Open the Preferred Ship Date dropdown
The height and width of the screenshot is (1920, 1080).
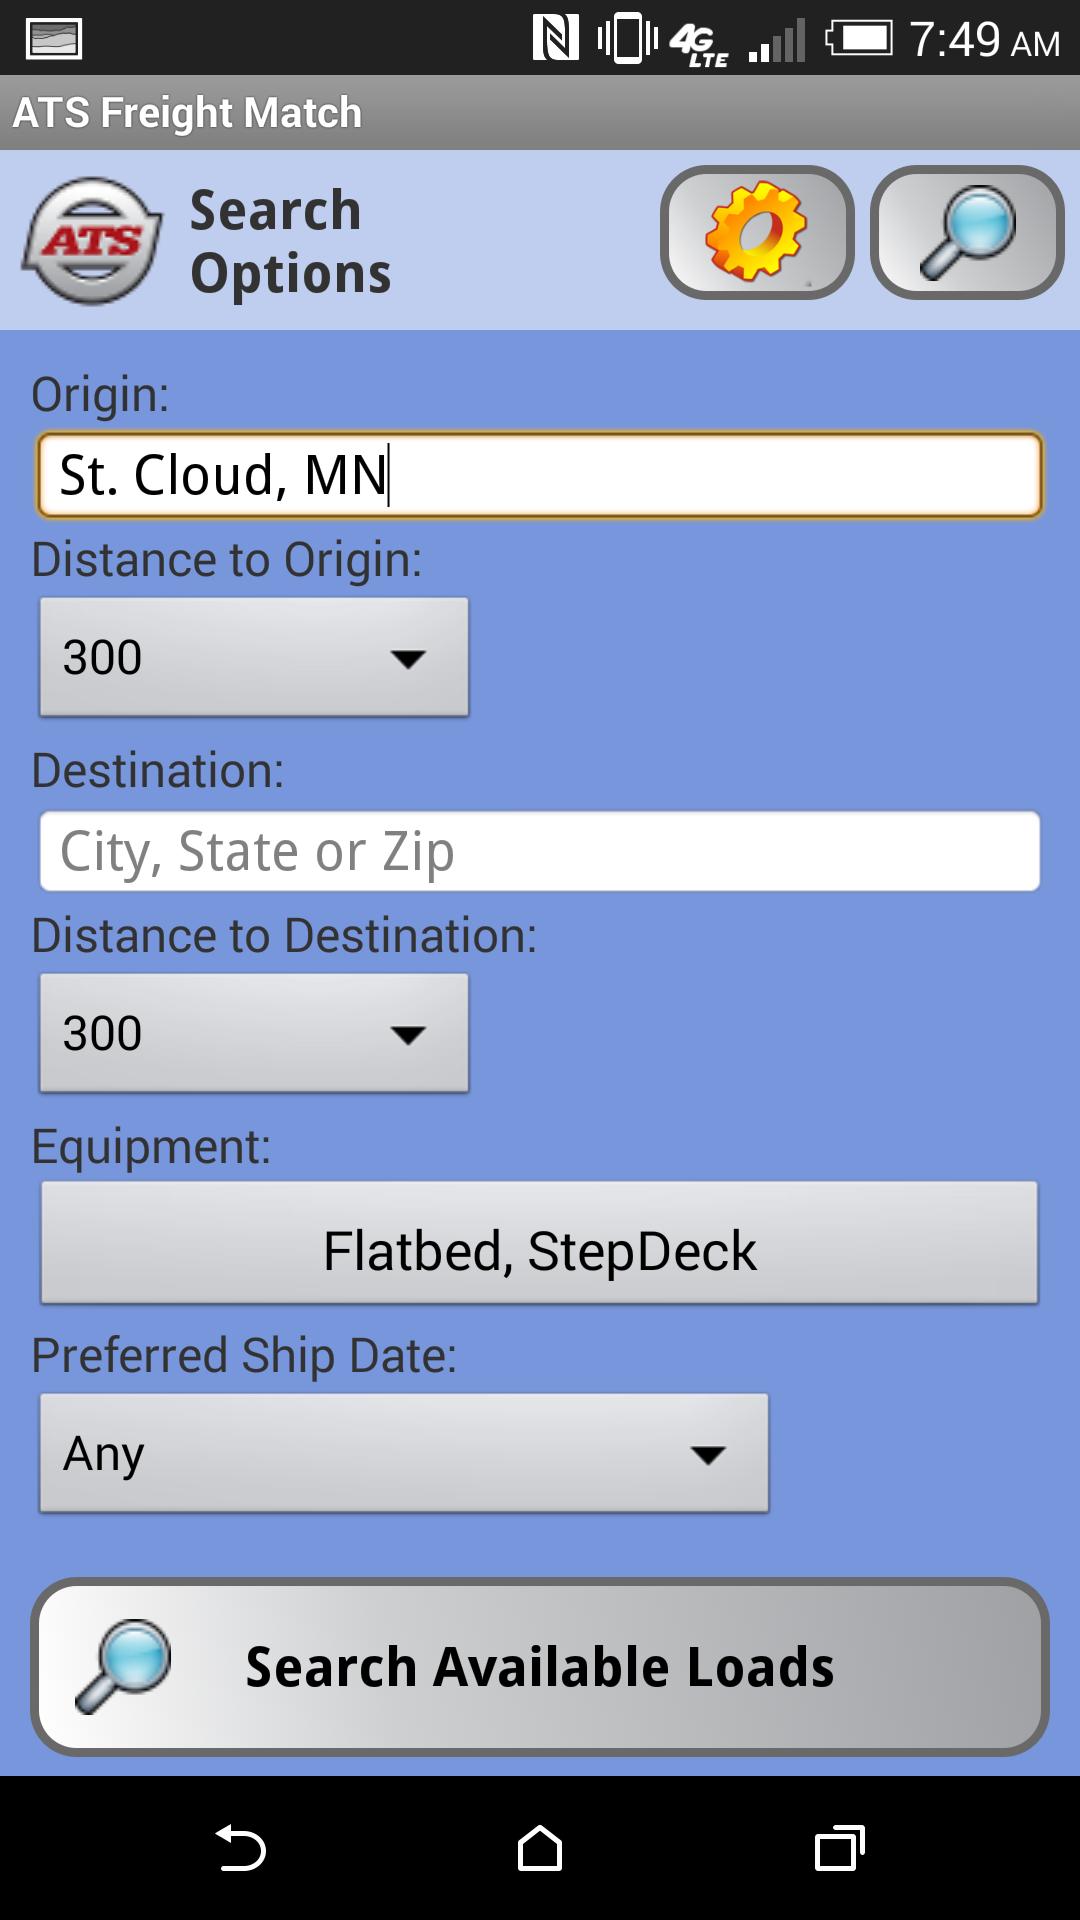point(404,1453)
